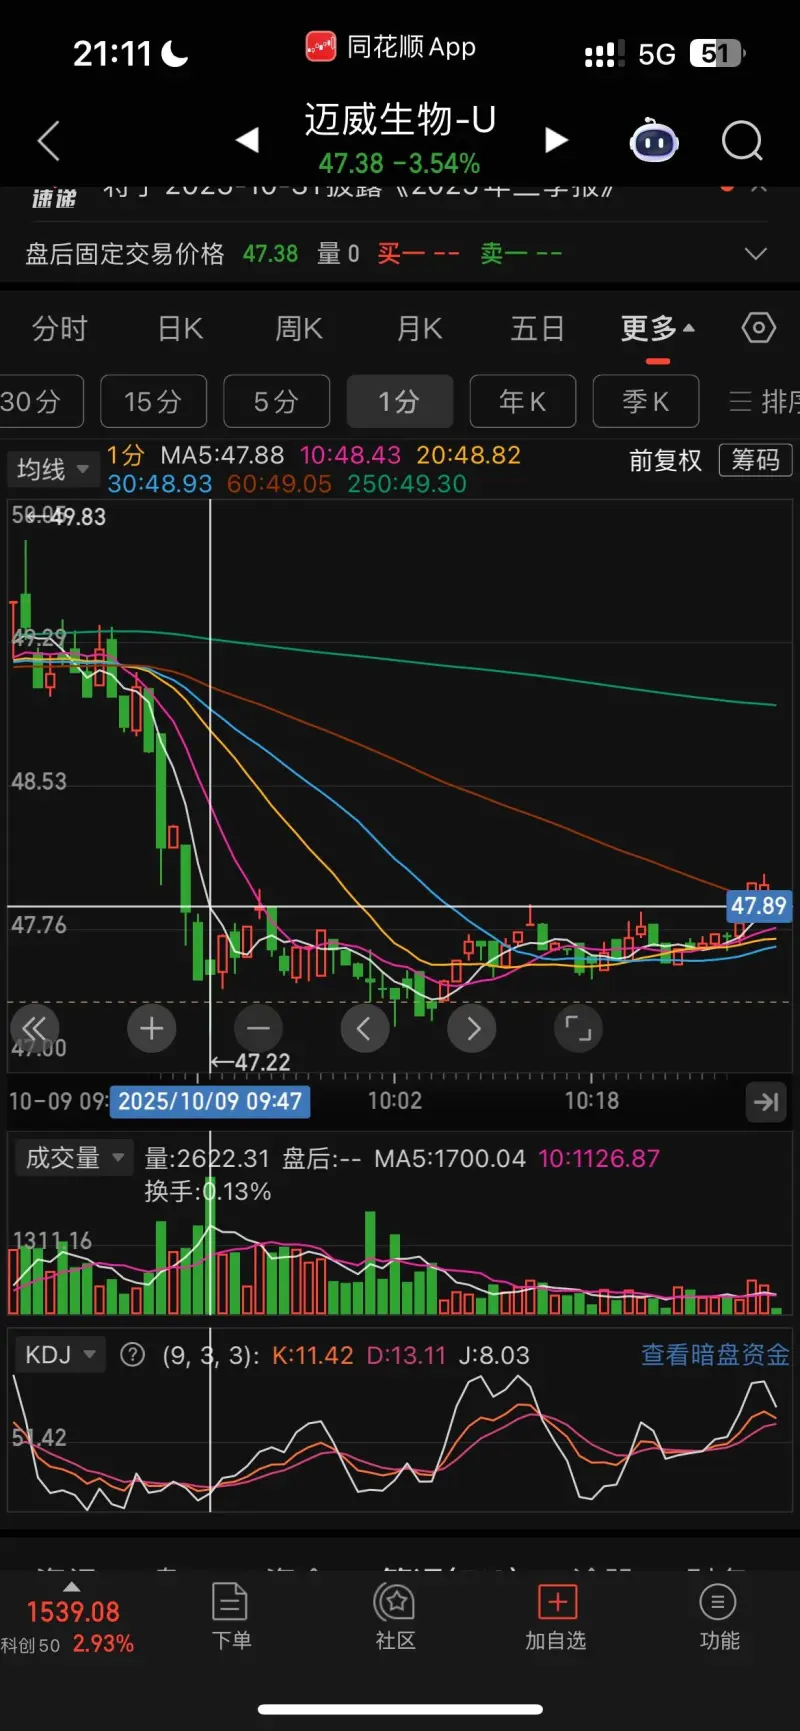This screenshot has height=1731, width=800.
Task: Select the 1分 period option
Action: coord(399,402)
